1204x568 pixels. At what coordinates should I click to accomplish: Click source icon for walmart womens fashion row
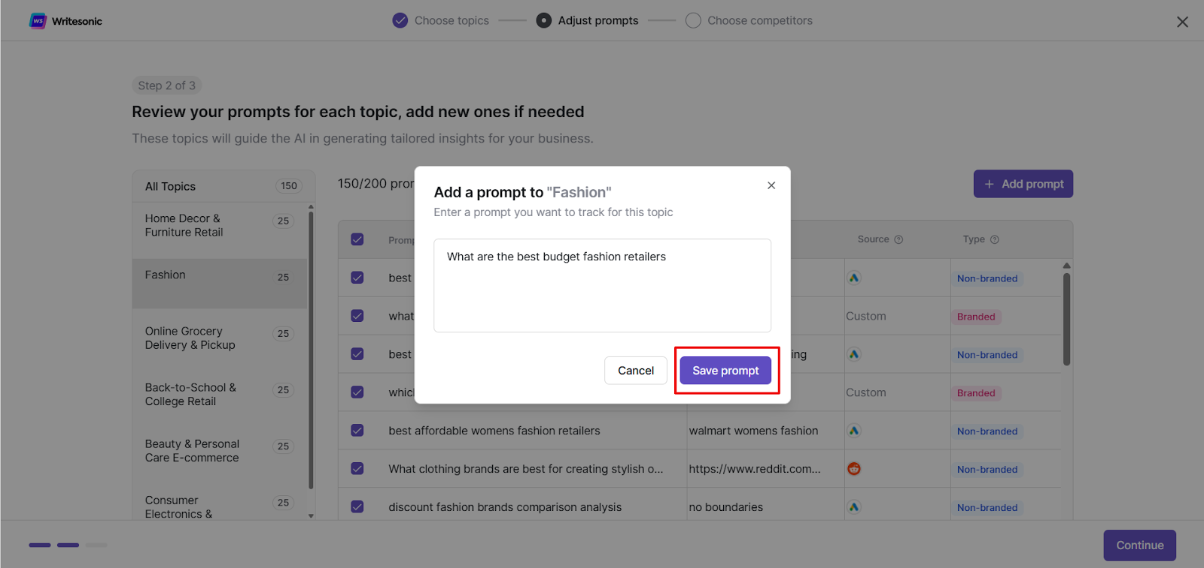(x=854, y=431)
